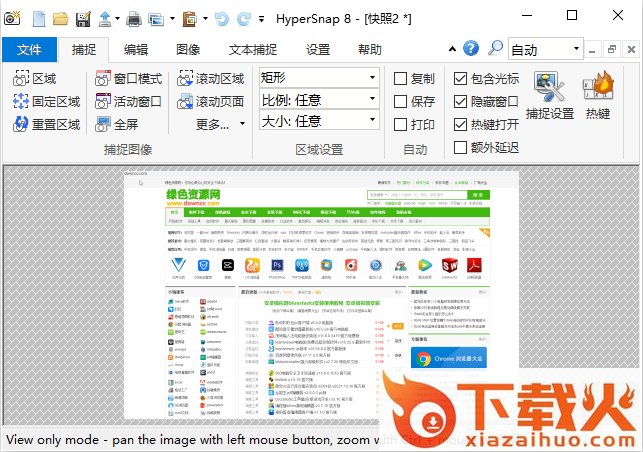Viewport: 643px width, 452px height.
Task: Save the snapshot with floppy icon
Action: [x=83, y=19]
